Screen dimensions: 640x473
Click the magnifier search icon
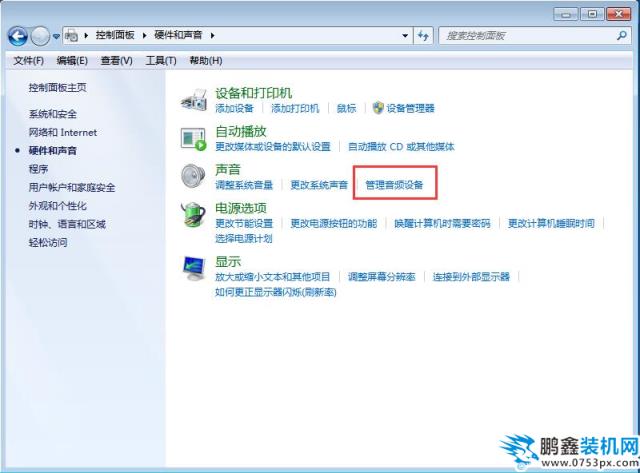[x=622, y=36]
